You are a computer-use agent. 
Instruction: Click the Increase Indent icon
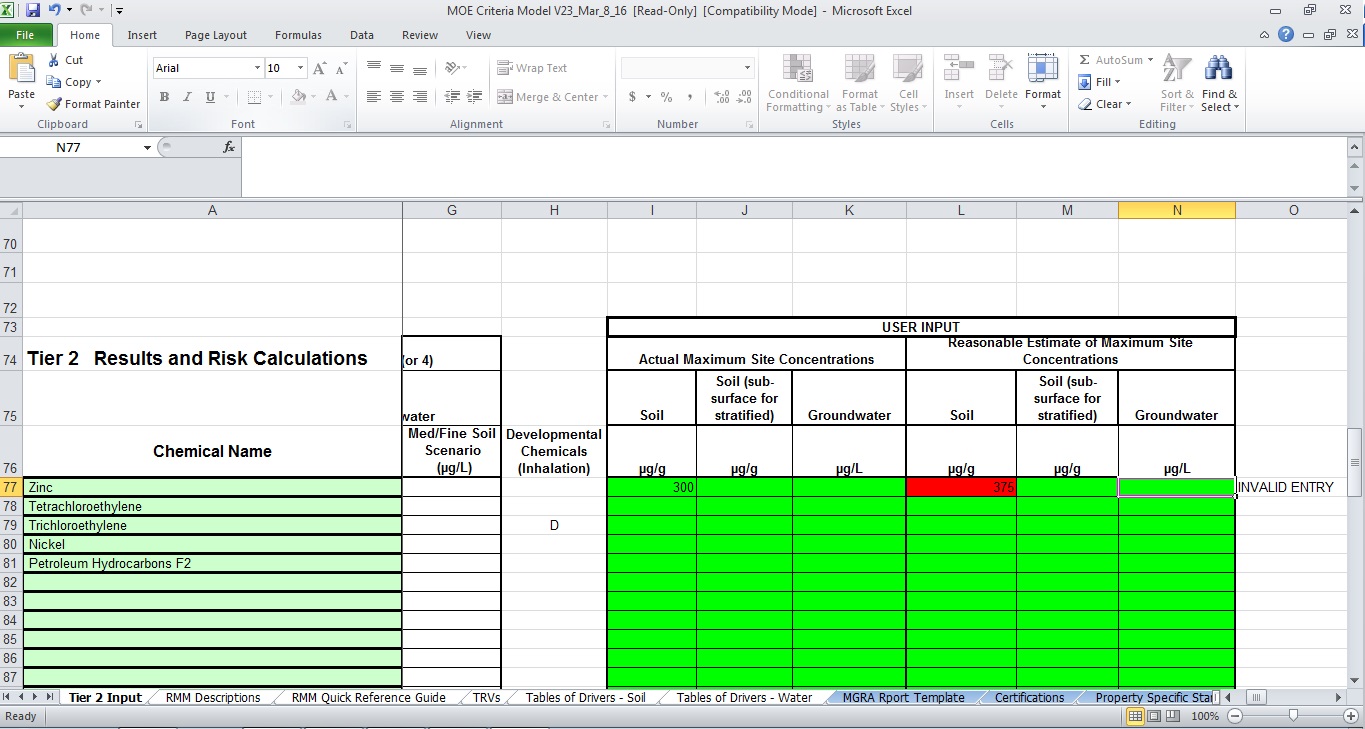coord(475,97)
